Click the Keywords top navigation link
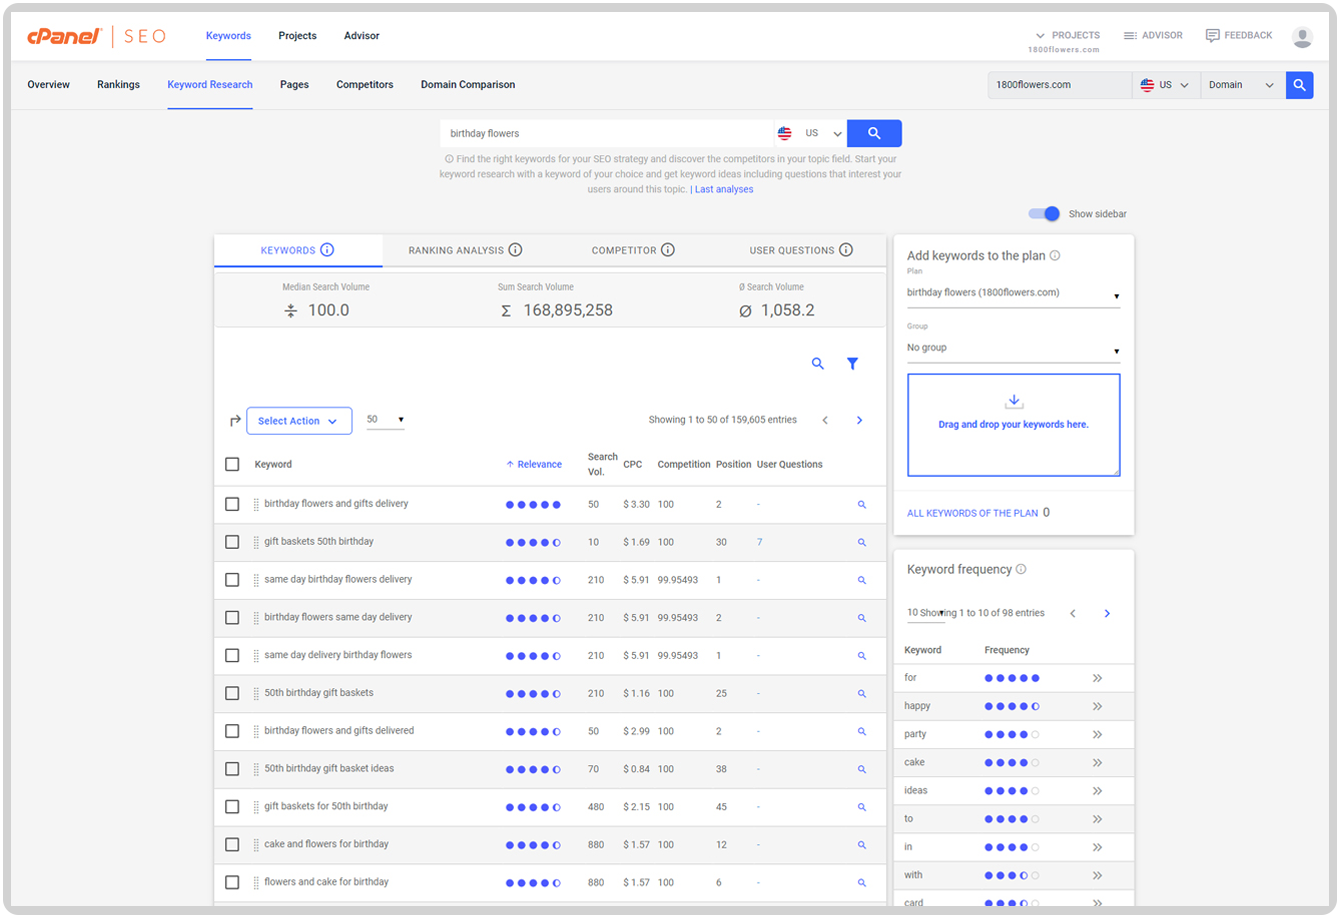This screenshot has width=1340, height=920. coord(228,36)
